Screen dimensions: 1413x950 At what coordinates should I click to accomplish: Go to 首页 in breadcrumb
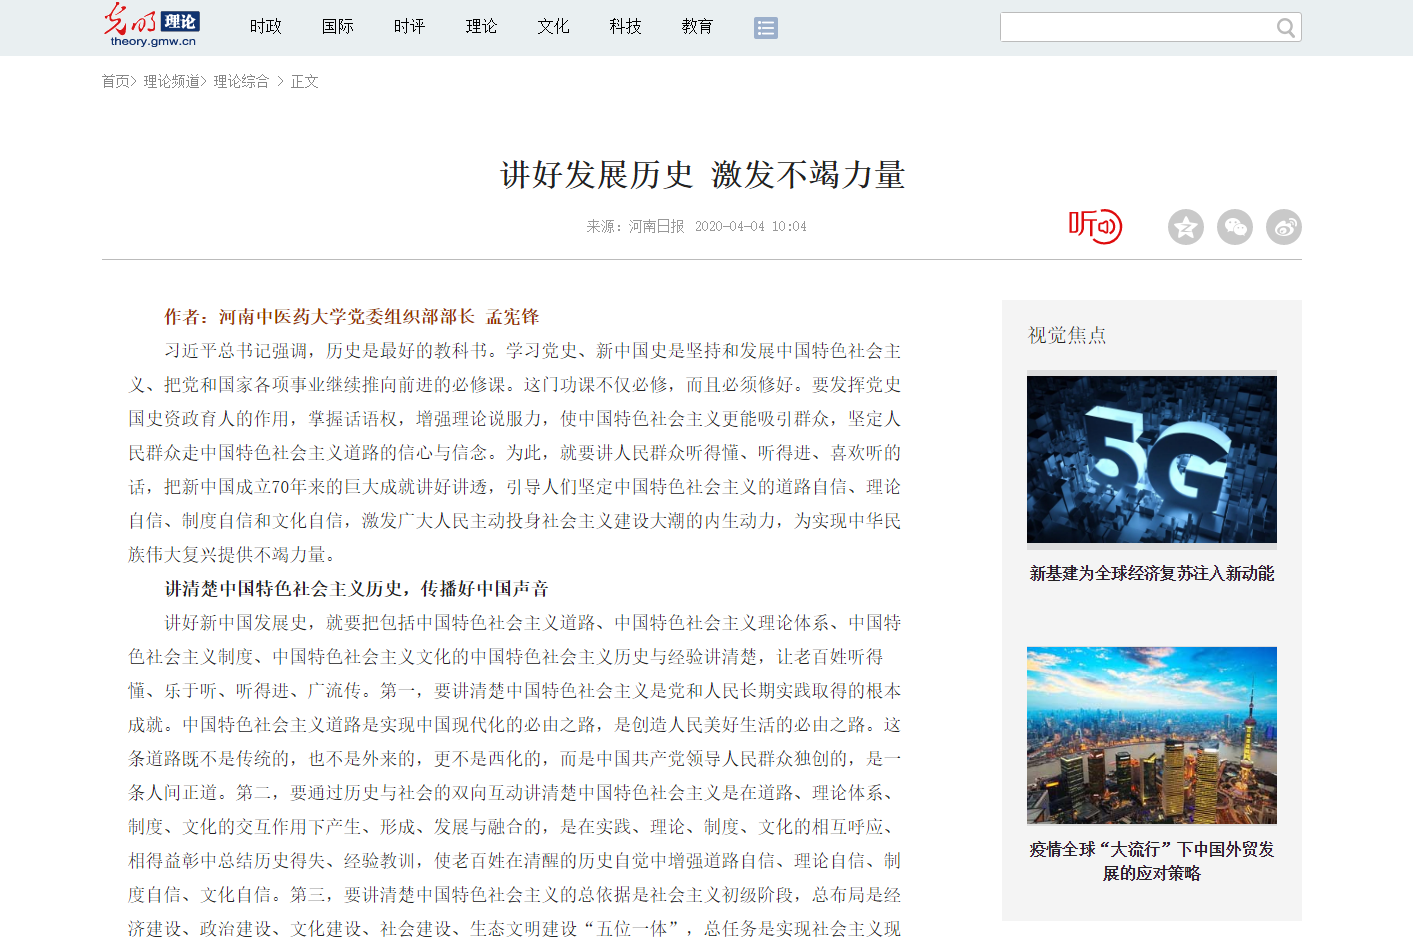[x=115, y=82]
